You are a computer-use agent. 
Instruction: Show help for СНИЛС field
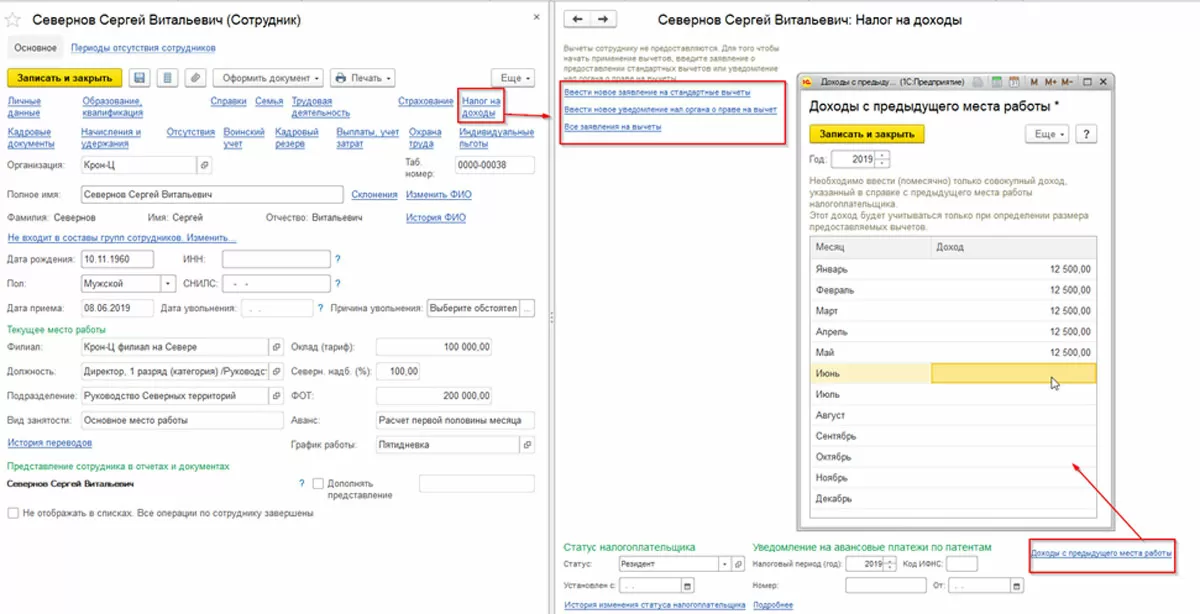338,284
